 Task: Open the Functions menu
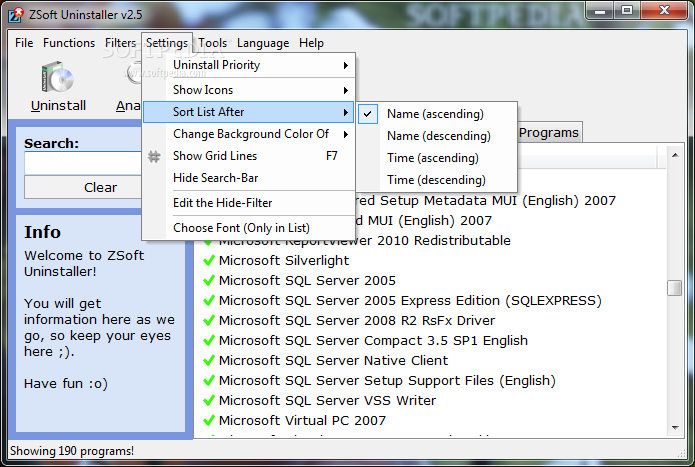coord(69,43)
